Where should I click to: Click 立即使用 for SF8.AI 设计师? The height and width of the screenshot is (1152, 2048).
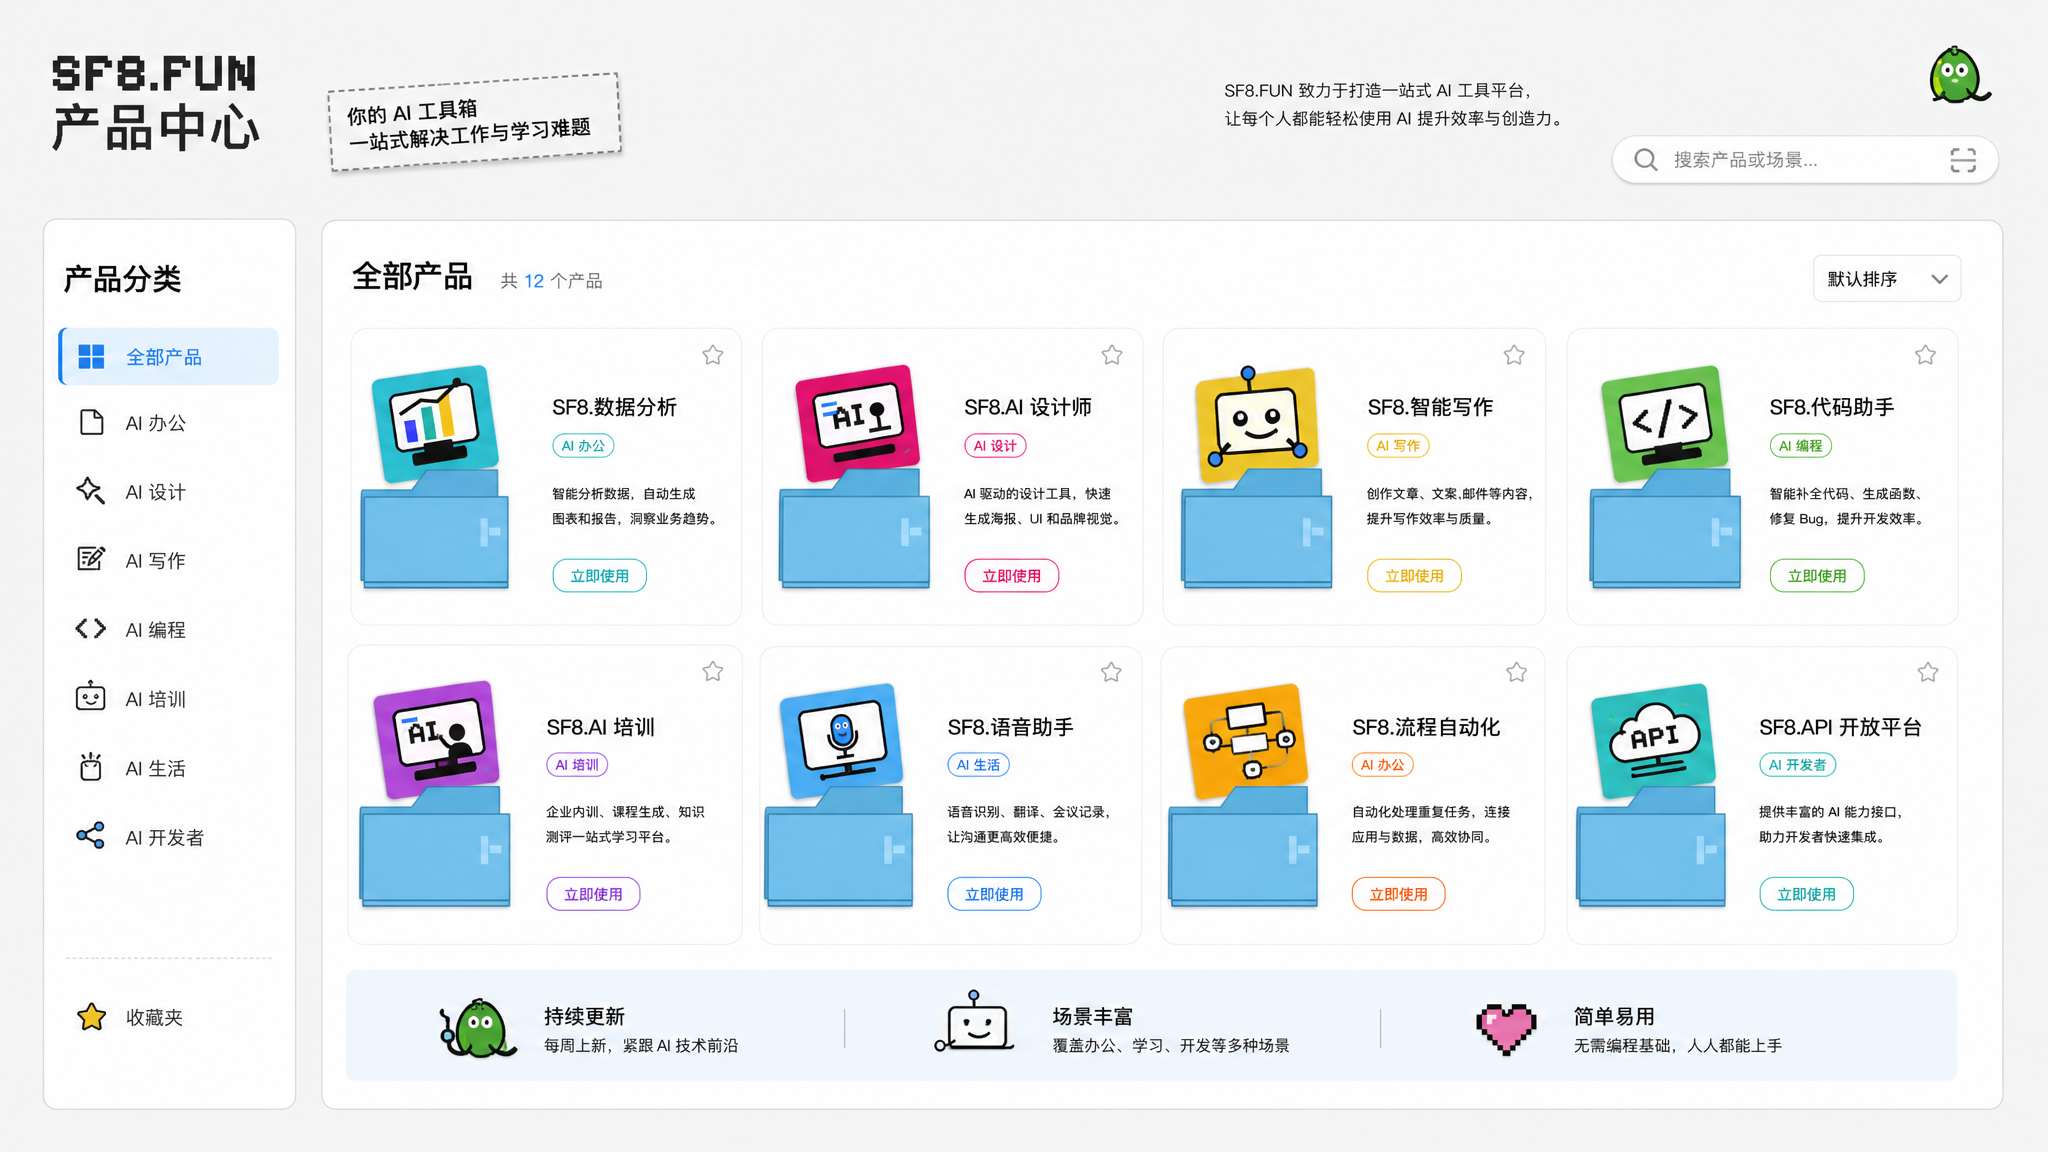[x=1012, y=576]
